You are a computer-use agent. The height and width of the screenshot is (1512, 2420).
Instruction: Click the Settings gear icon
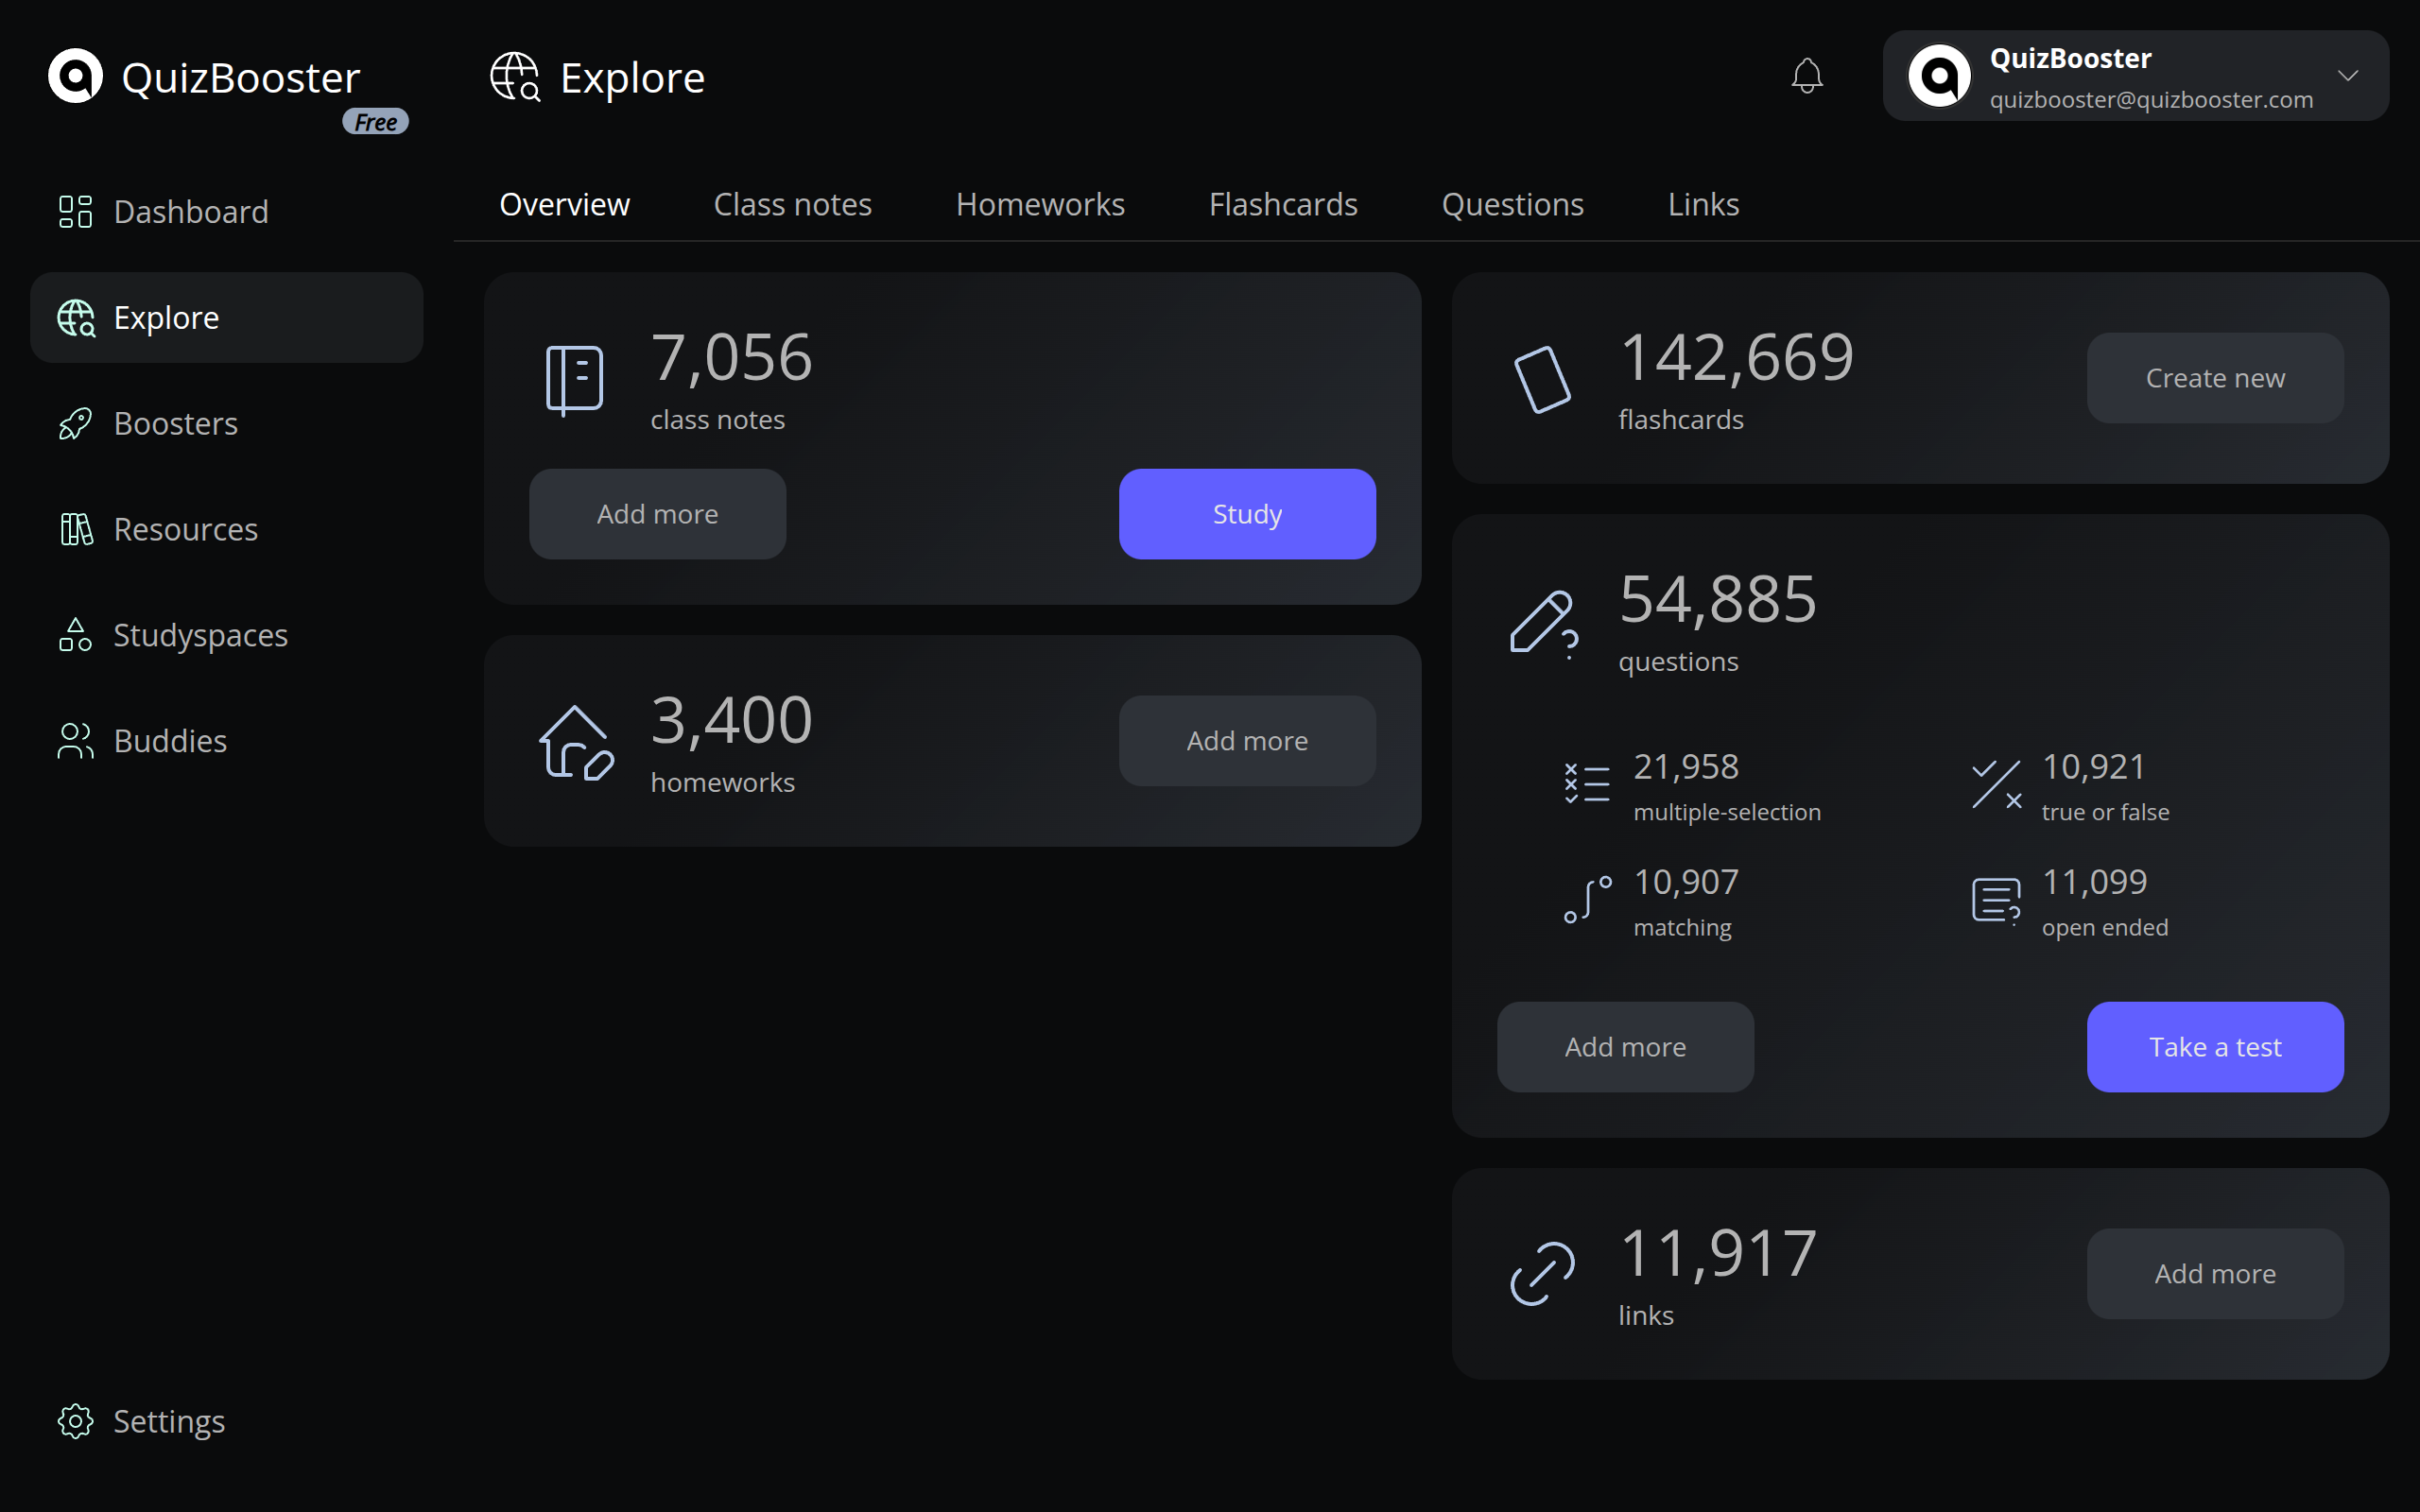coord(76,1421)
